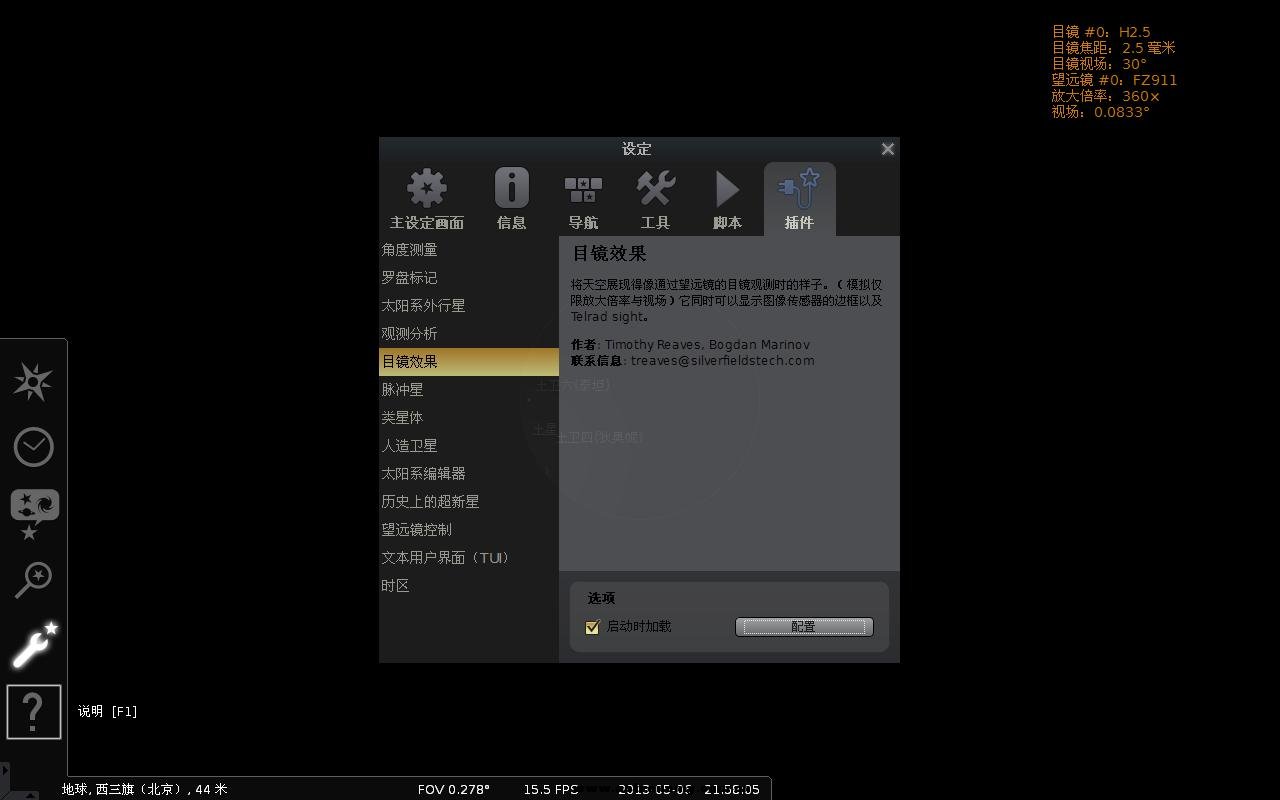Open the help question mark icon

(x=34, y=711)
